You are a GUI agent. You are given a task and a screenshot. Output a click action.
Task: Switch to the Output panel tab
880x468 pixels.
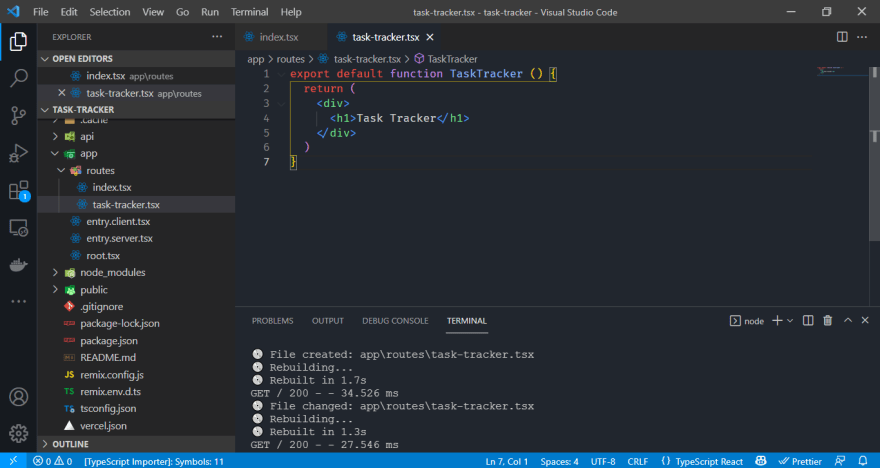click(328, 321)
